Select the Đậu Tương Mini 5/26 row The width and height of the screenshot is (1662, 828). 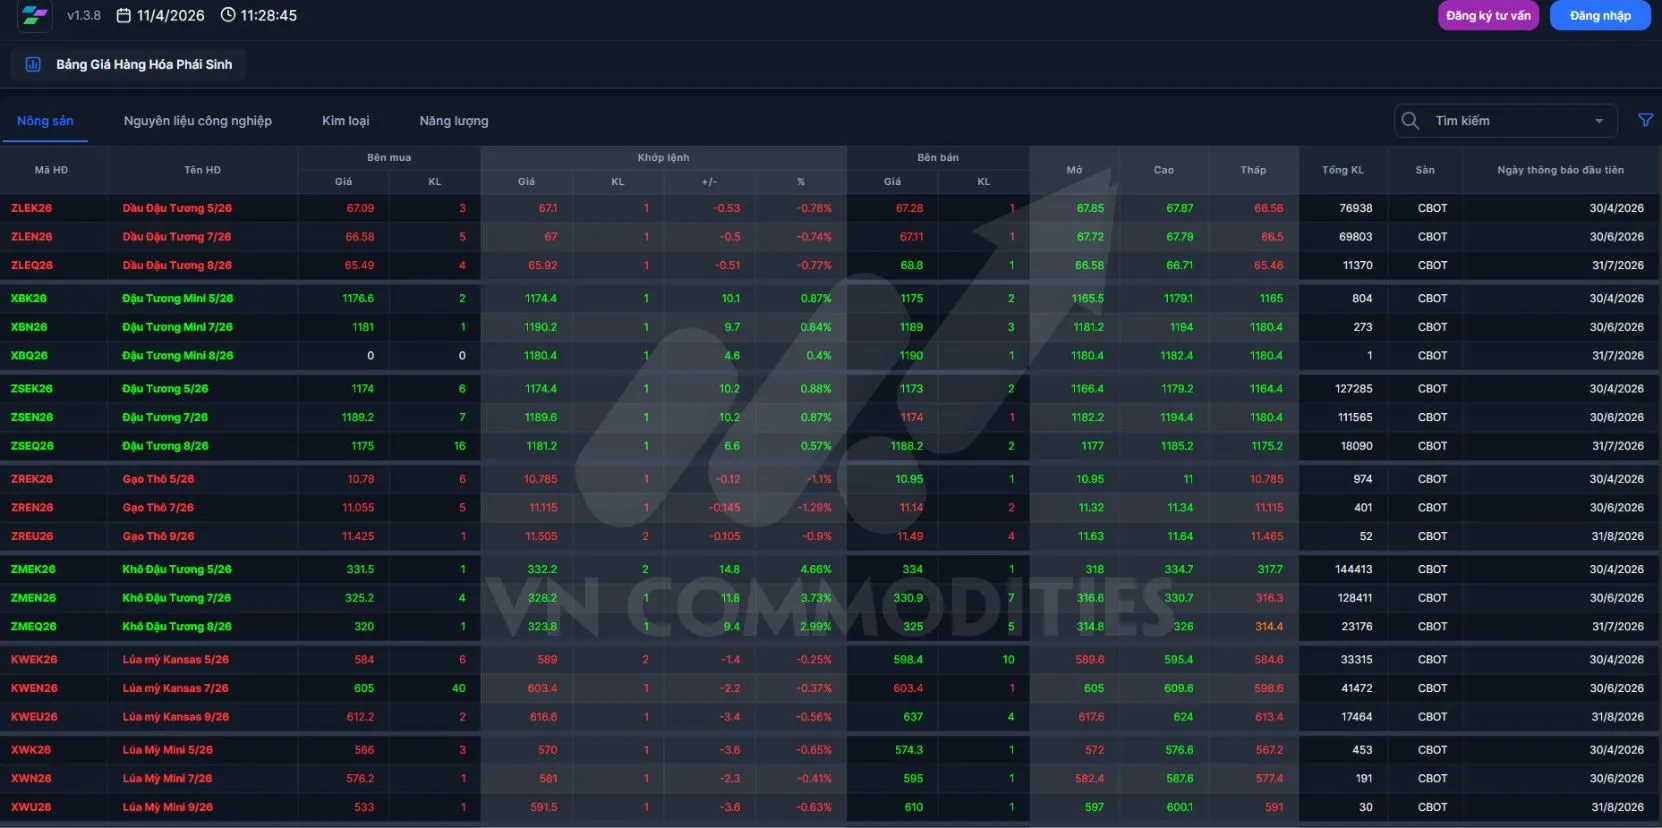[x=177, y=299]
